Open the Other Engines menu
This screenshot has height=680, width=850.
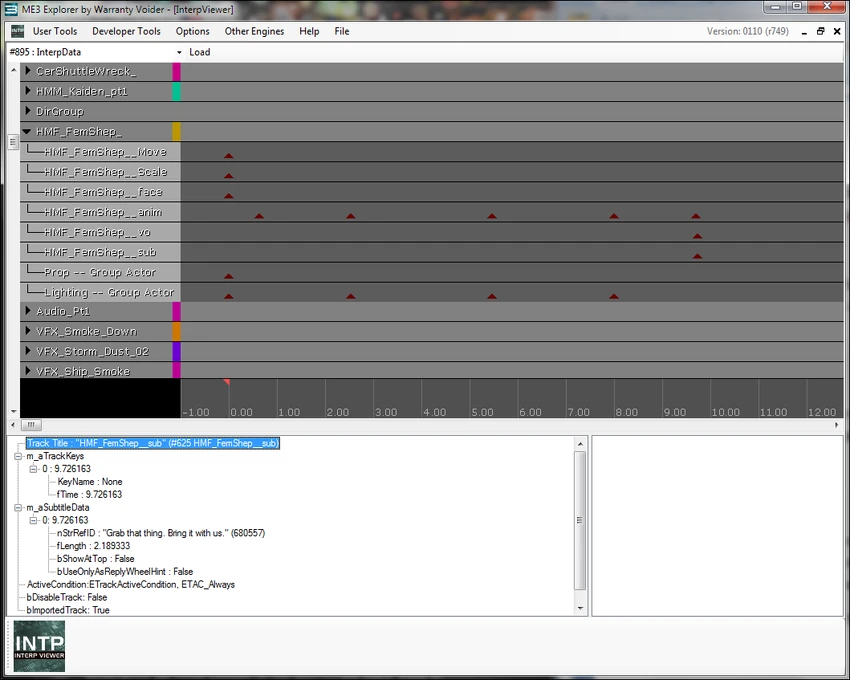(x=254, y=31)
